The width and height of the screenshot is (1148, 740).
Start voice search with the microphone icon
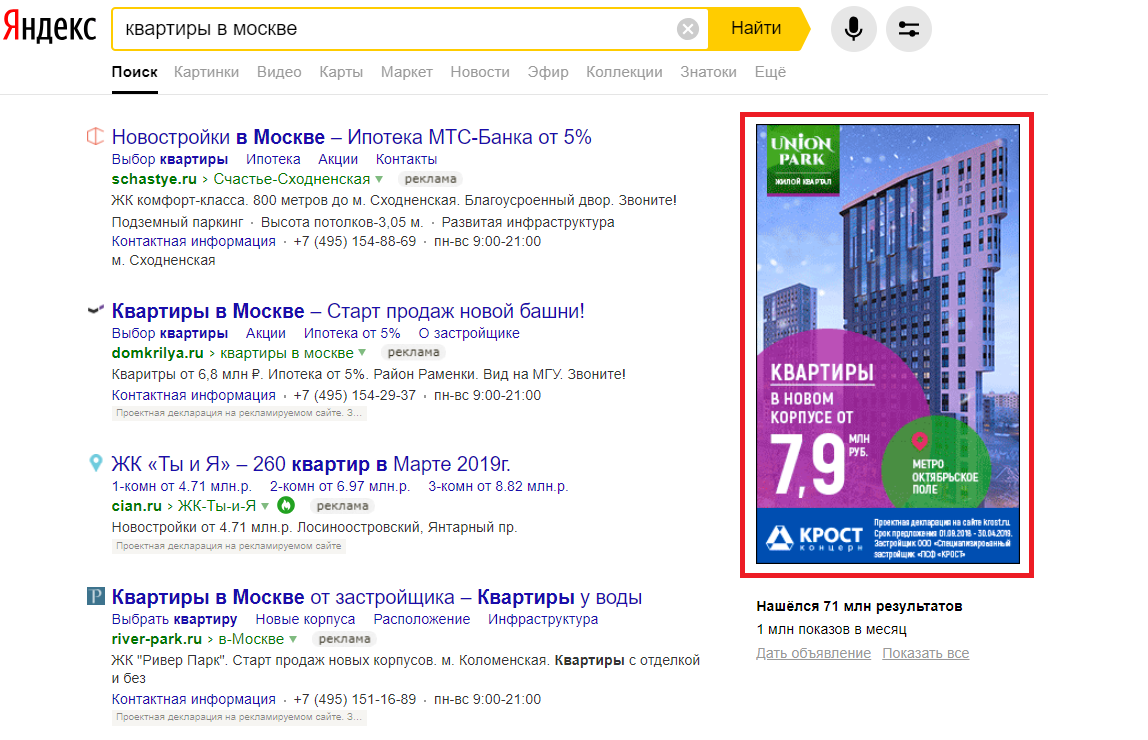853,29
